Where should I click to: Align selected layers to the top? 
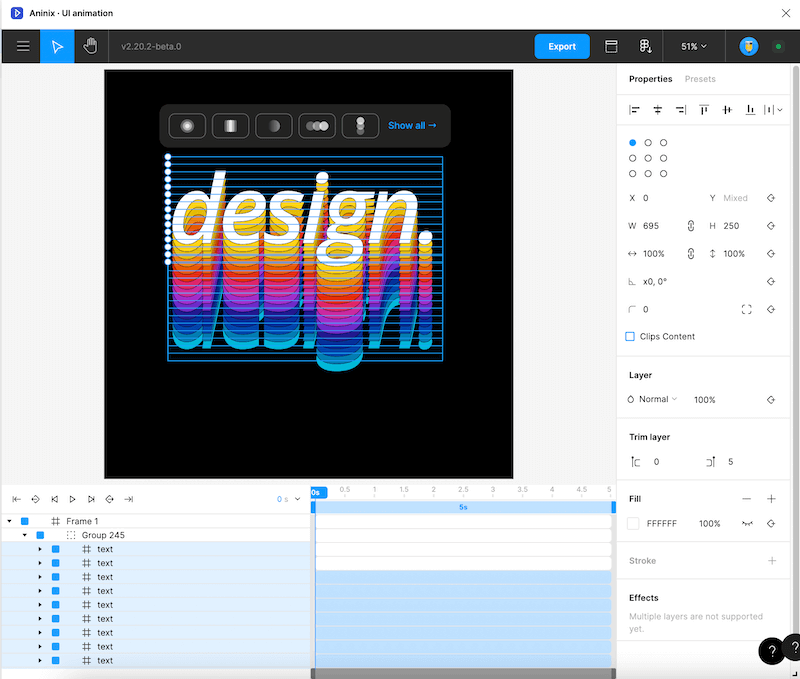coord(704,110)
